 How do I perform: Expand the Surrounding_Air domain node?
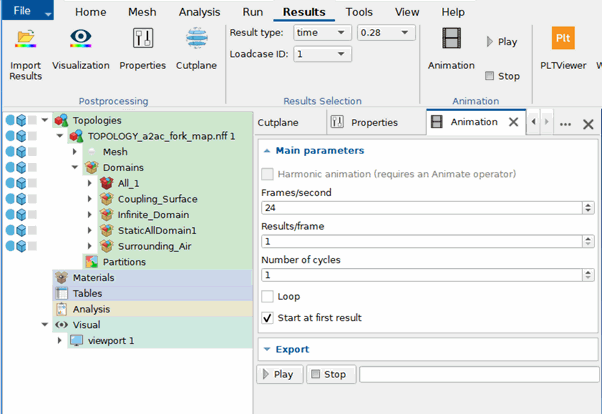click(89, 246)
